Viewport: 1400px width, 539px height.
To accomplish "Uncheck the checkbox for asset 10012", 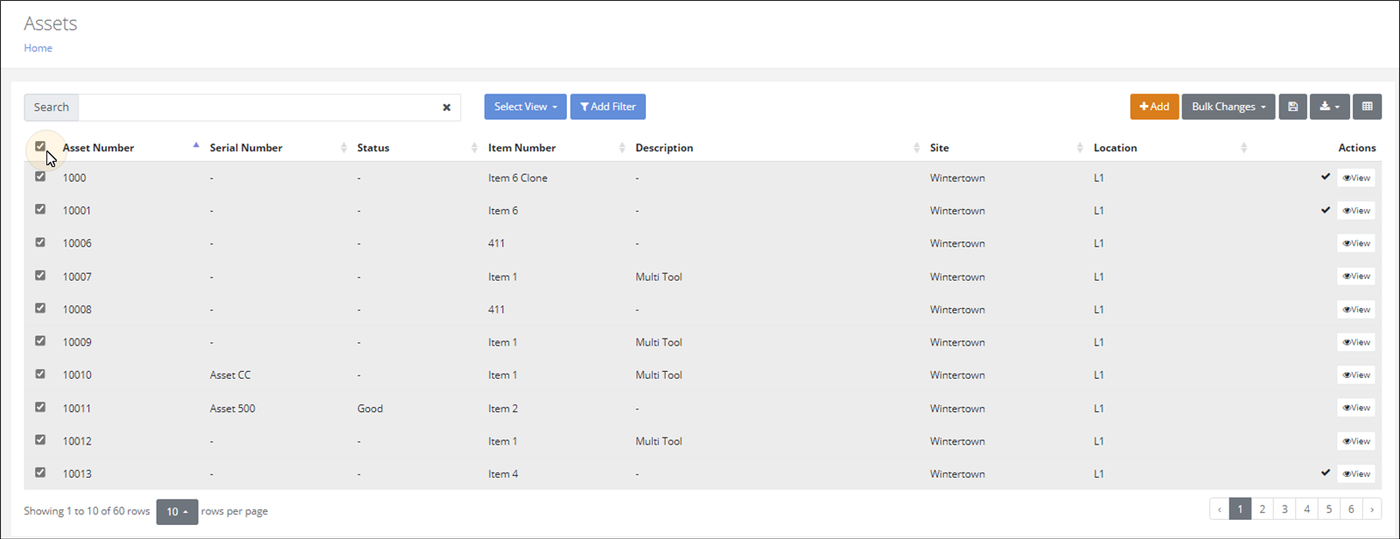I will [40, 439].
